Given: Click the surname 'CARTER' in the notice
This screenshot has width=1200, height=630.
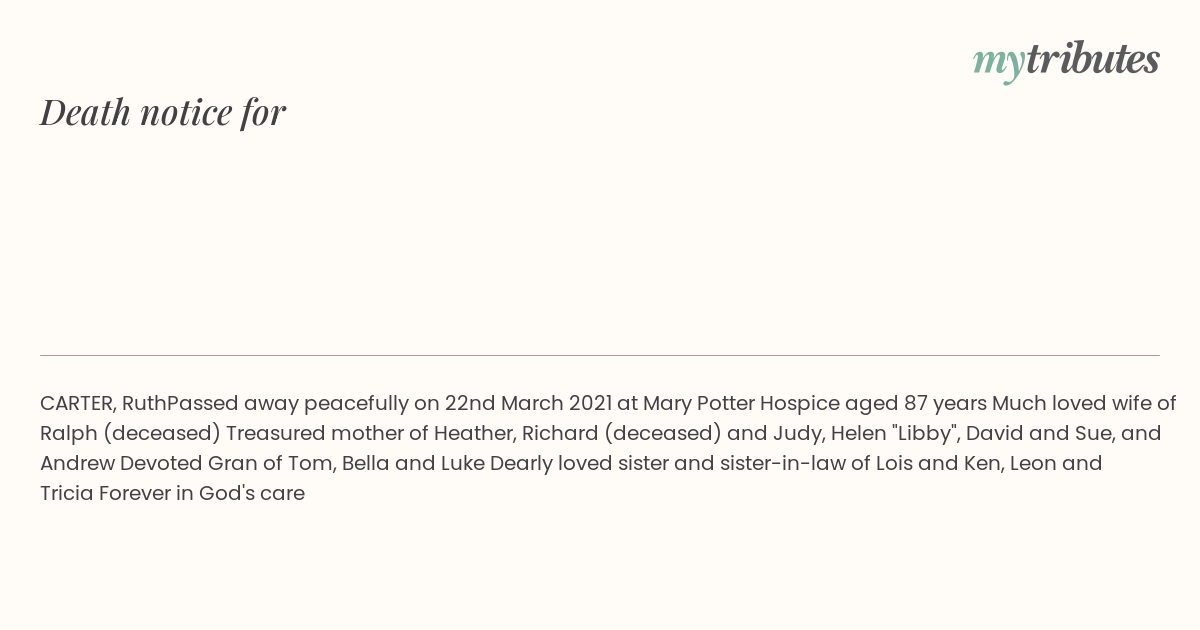Looking at the screenshot, I should (x=78, y=404).
